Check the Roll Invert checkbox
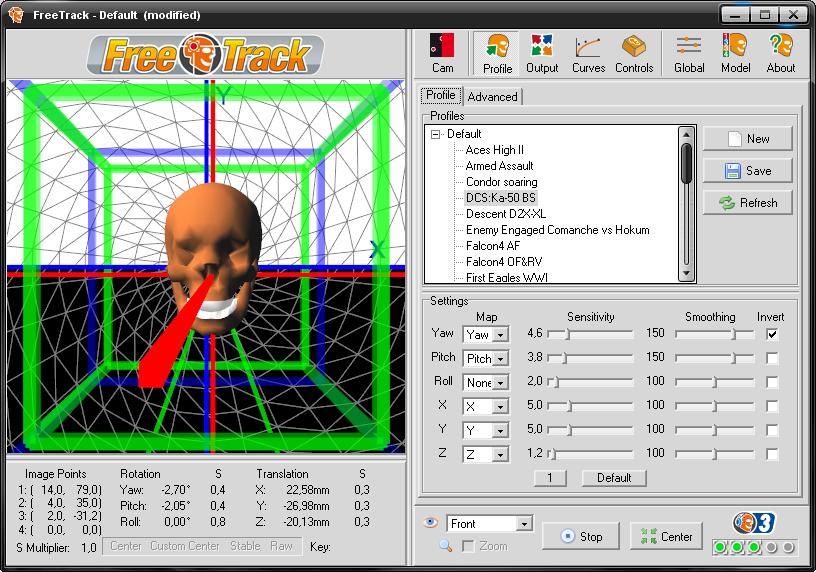The width and height of the screenshot is (816, 572). [772, 382]
